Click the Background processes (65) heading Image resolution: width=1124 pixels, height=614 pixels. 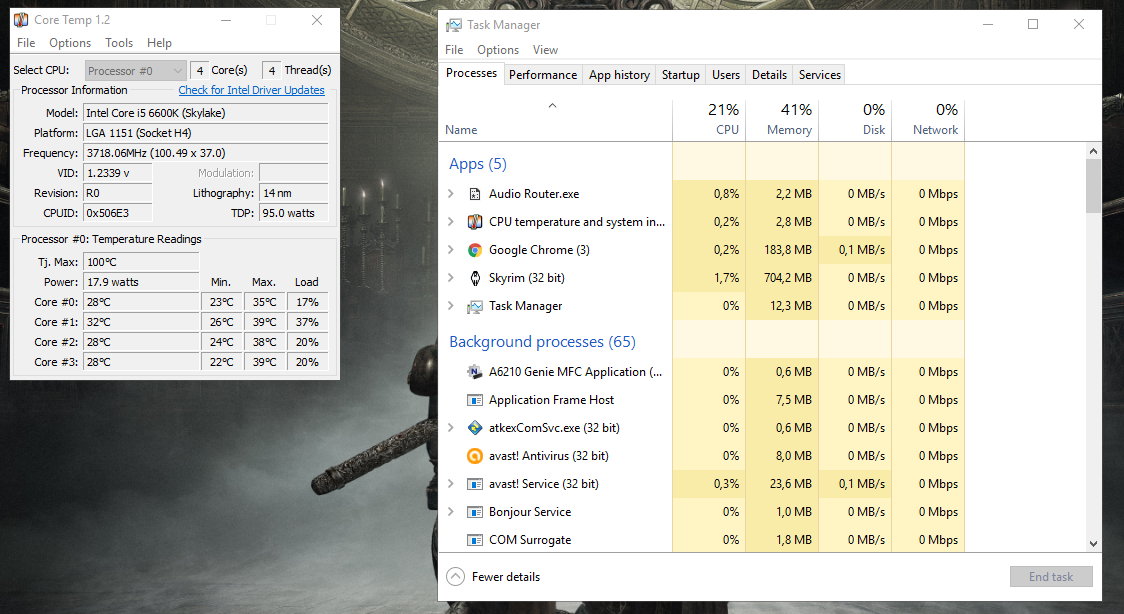pyautogui.click(x=542, y=342)
